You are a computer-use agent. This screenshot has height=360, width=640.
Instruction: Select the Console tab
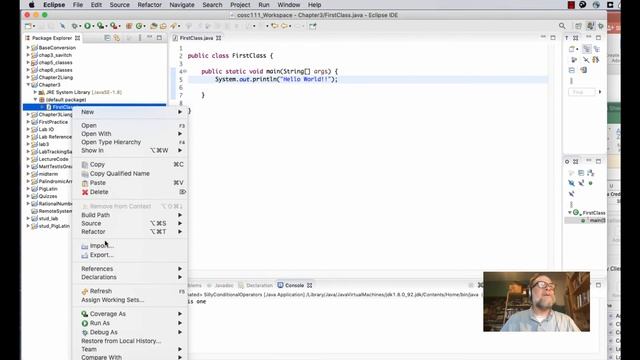pos(294,285)
